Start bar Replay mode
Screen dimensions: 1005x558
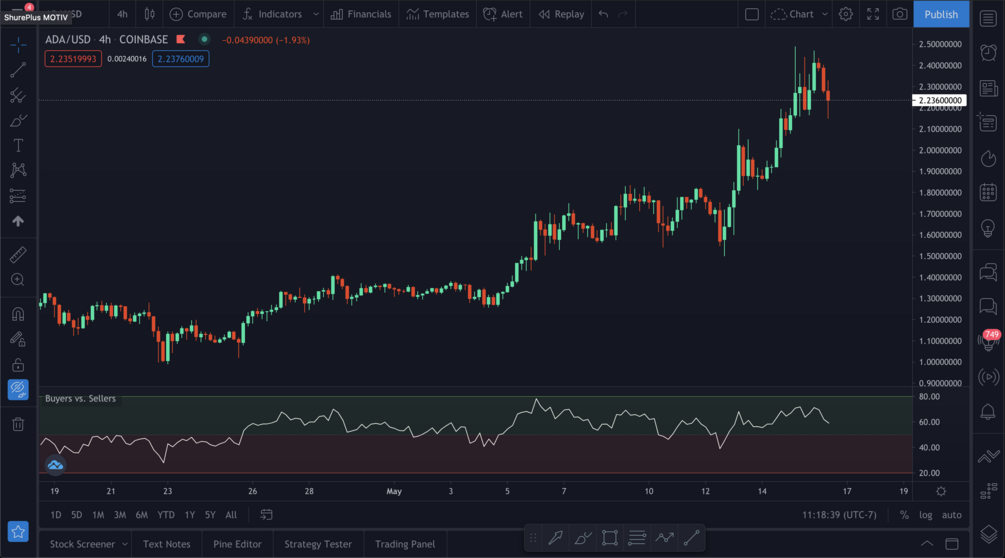pos(561,14)
